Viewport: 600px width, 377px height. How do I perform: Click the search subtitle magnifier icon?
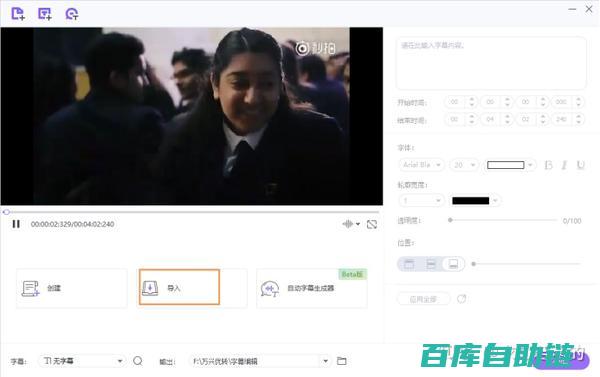pos(138,361)
